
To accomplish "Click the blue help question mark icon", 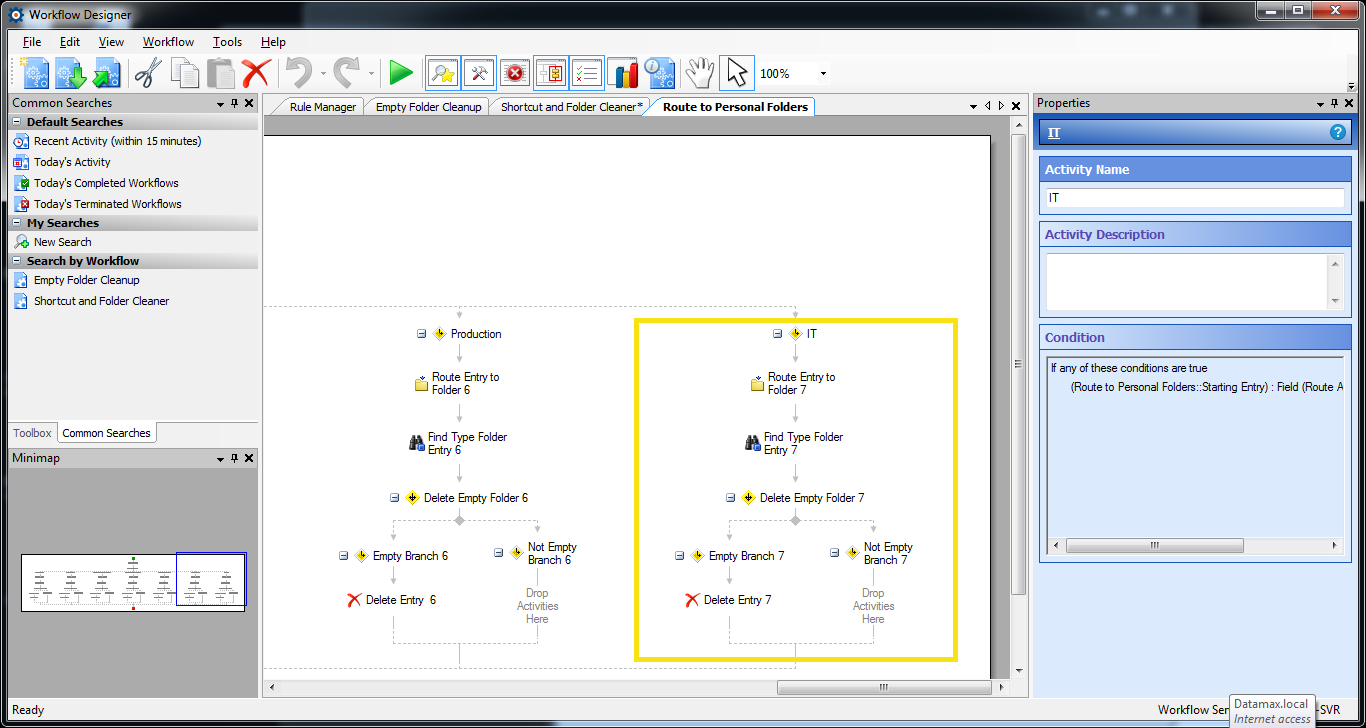I will click(1337, 132).
